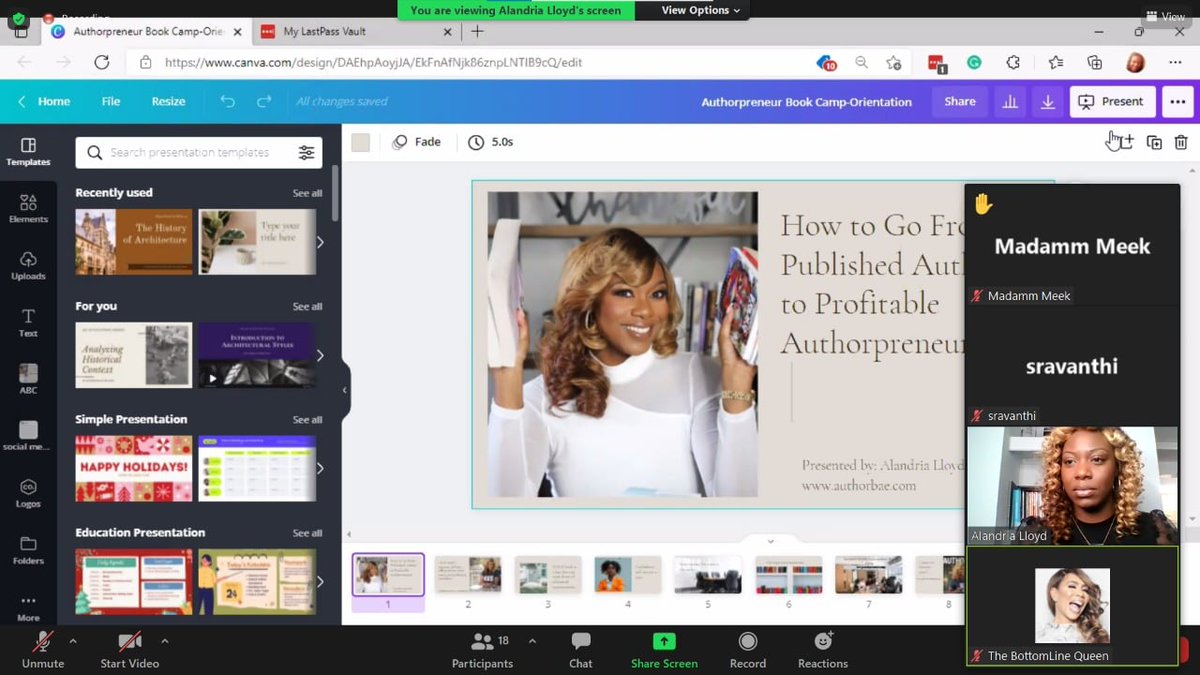1200x675 pixels.
Task: Click the Share button
Action: point(960,101)
